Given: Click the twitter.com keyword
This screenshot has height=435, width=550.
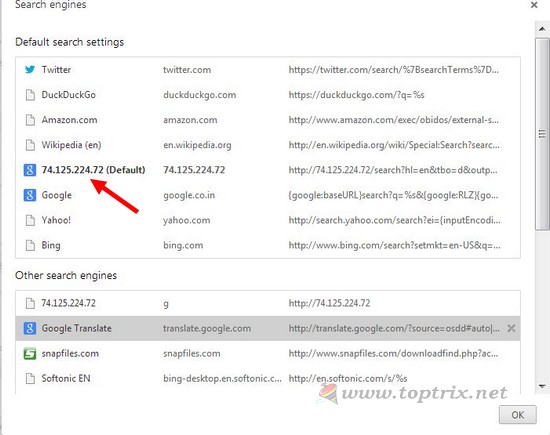Looking at the screenshot, I should point(187,69).
